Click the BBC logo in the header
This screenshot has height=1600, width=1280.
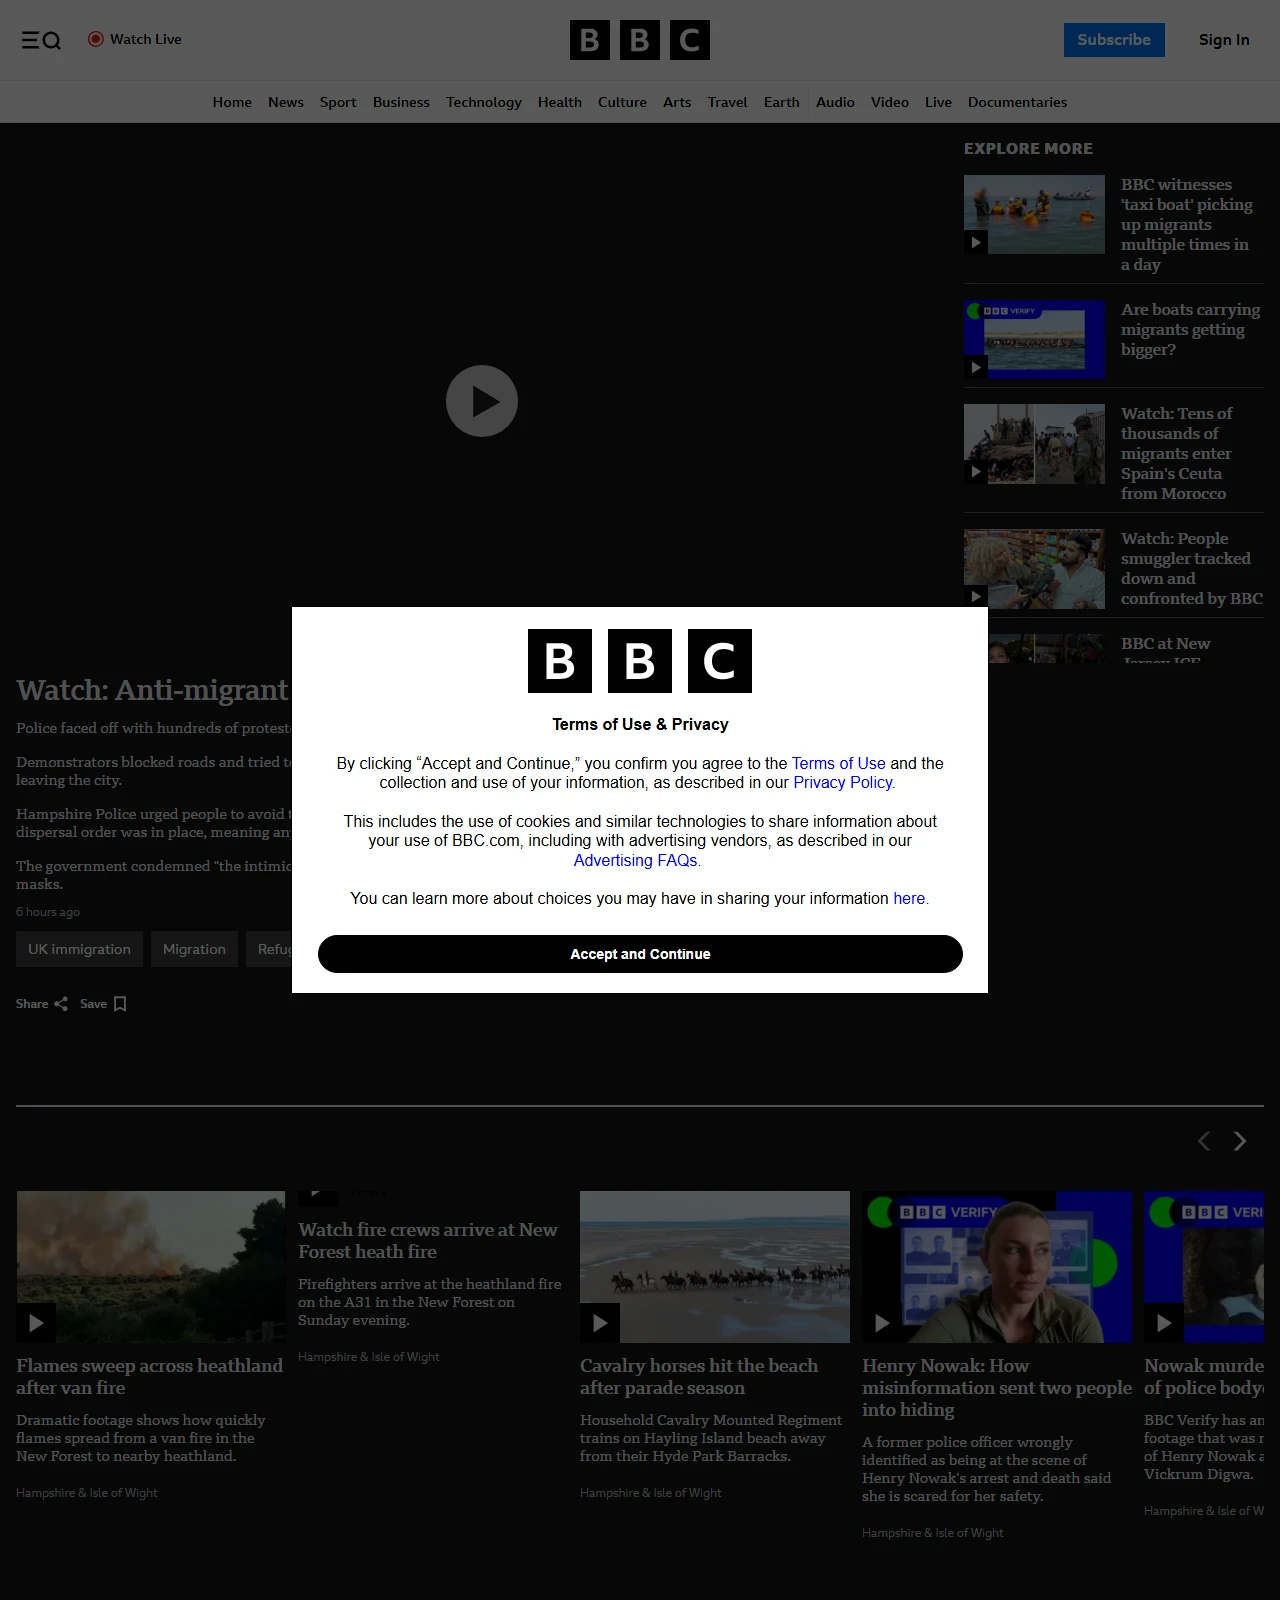click(640, 40)
